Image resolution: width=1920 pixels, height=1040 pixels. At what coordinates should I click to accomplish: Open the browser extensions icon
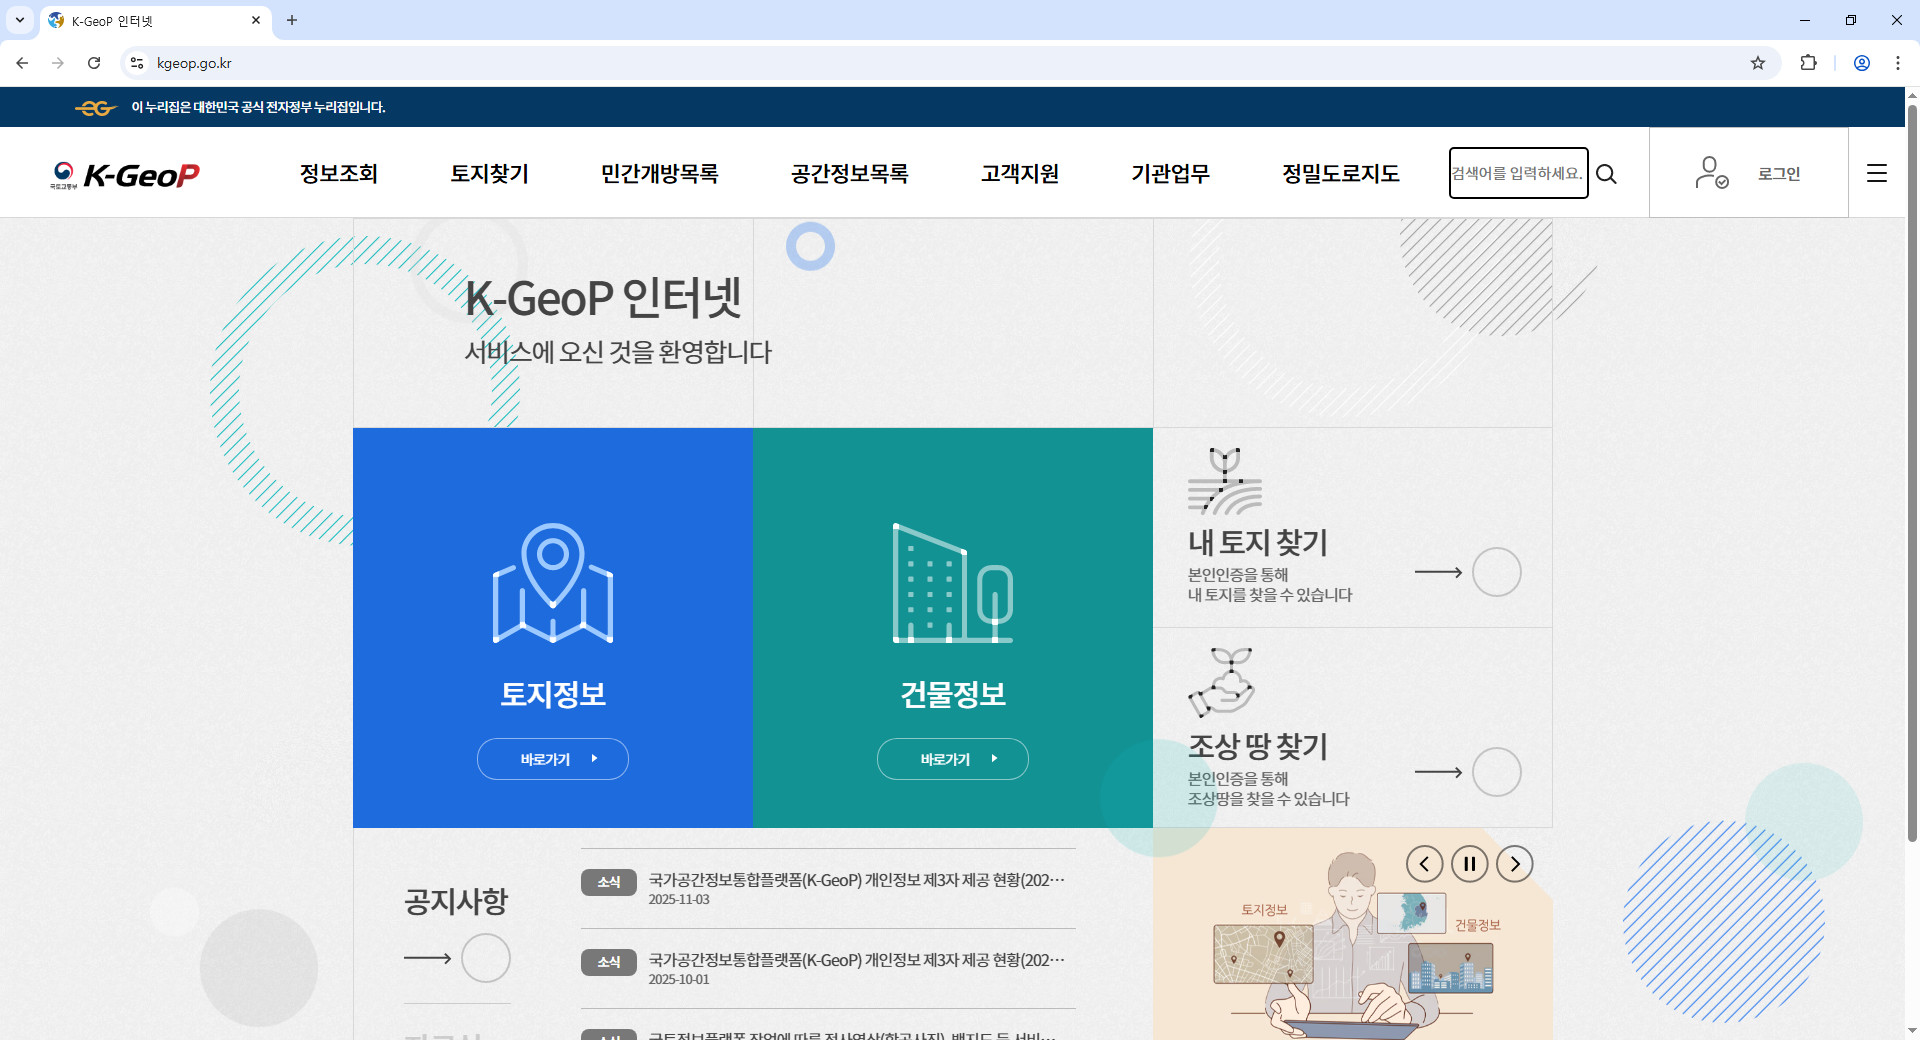pos(1808,63)
